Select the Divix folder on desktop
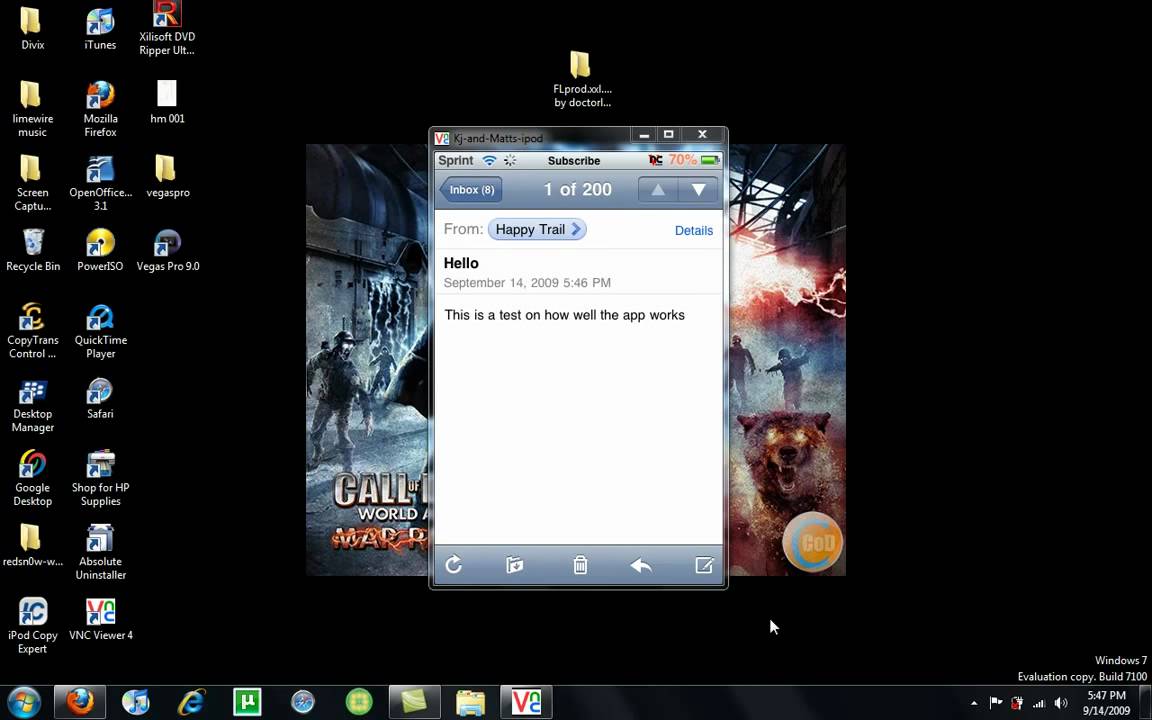 32,28
